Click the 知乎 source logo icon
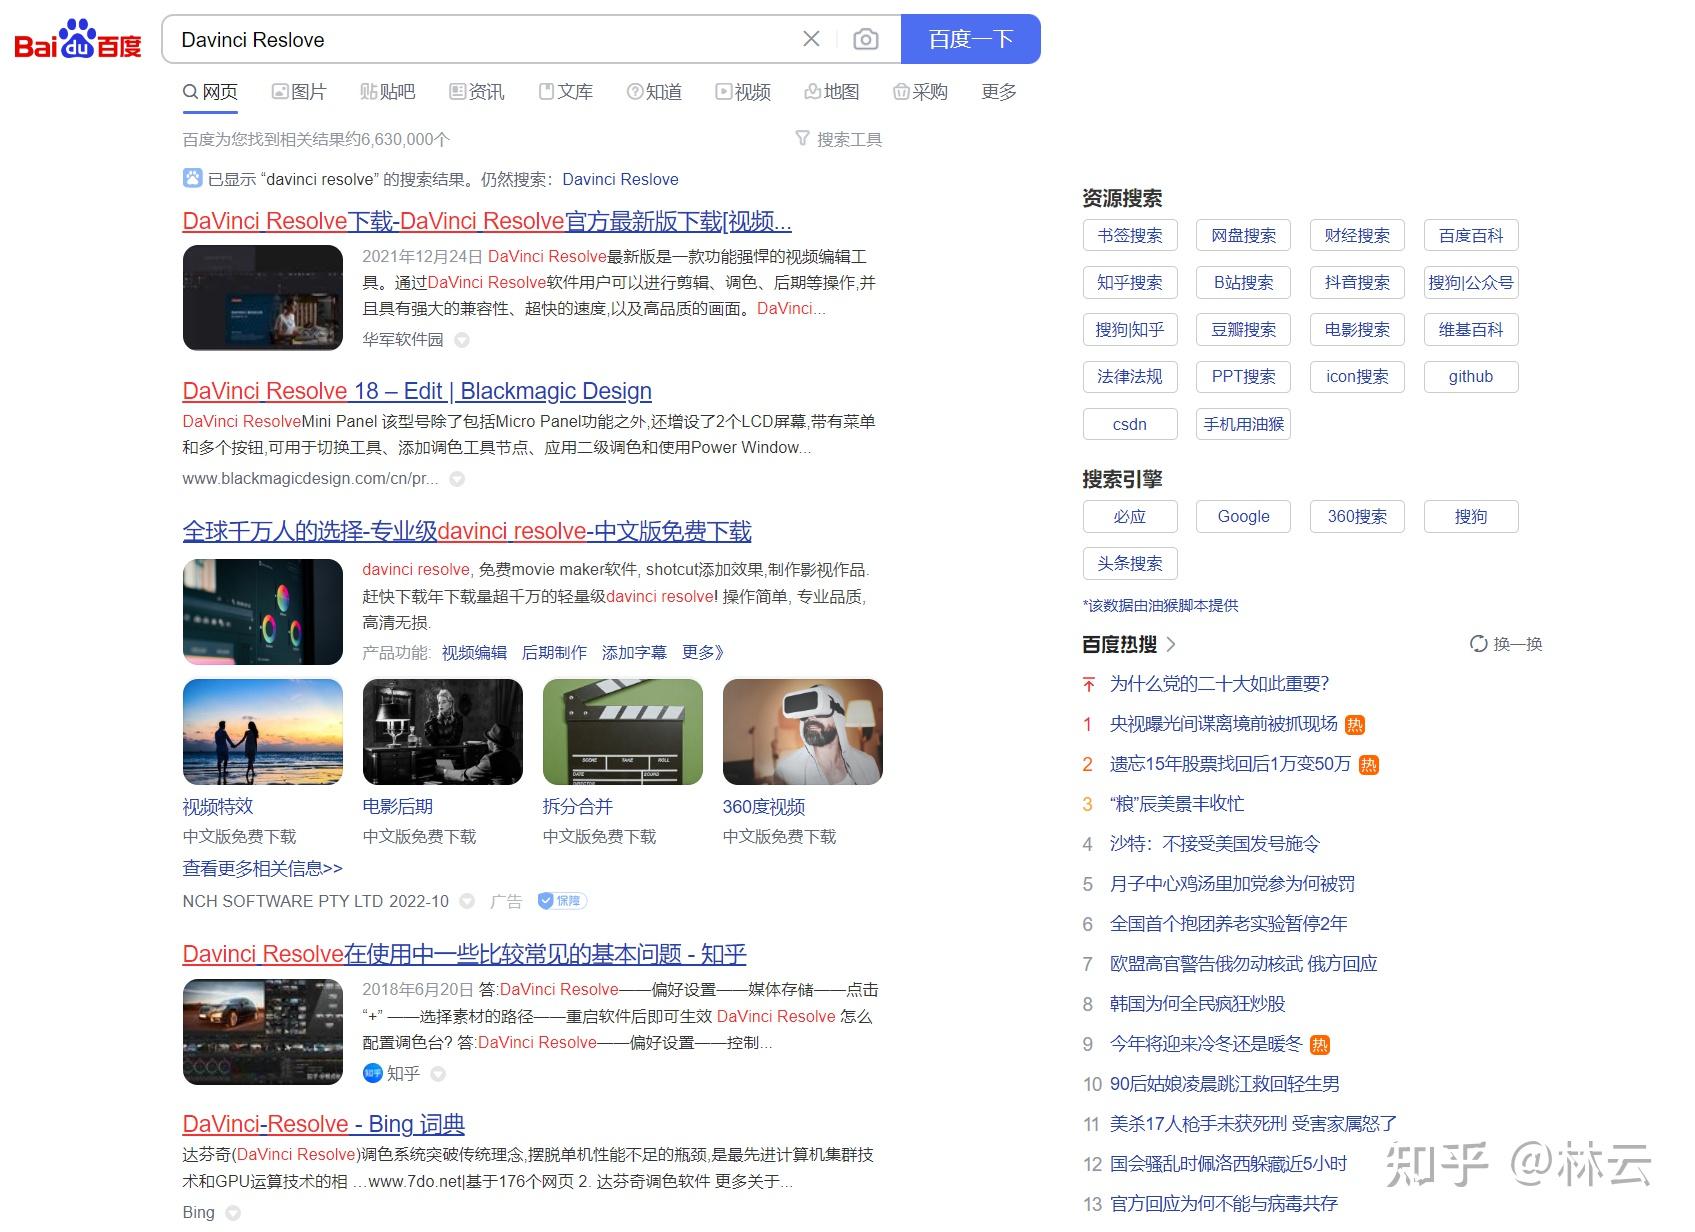The image size is (1695, 1232). (372, 1073)
